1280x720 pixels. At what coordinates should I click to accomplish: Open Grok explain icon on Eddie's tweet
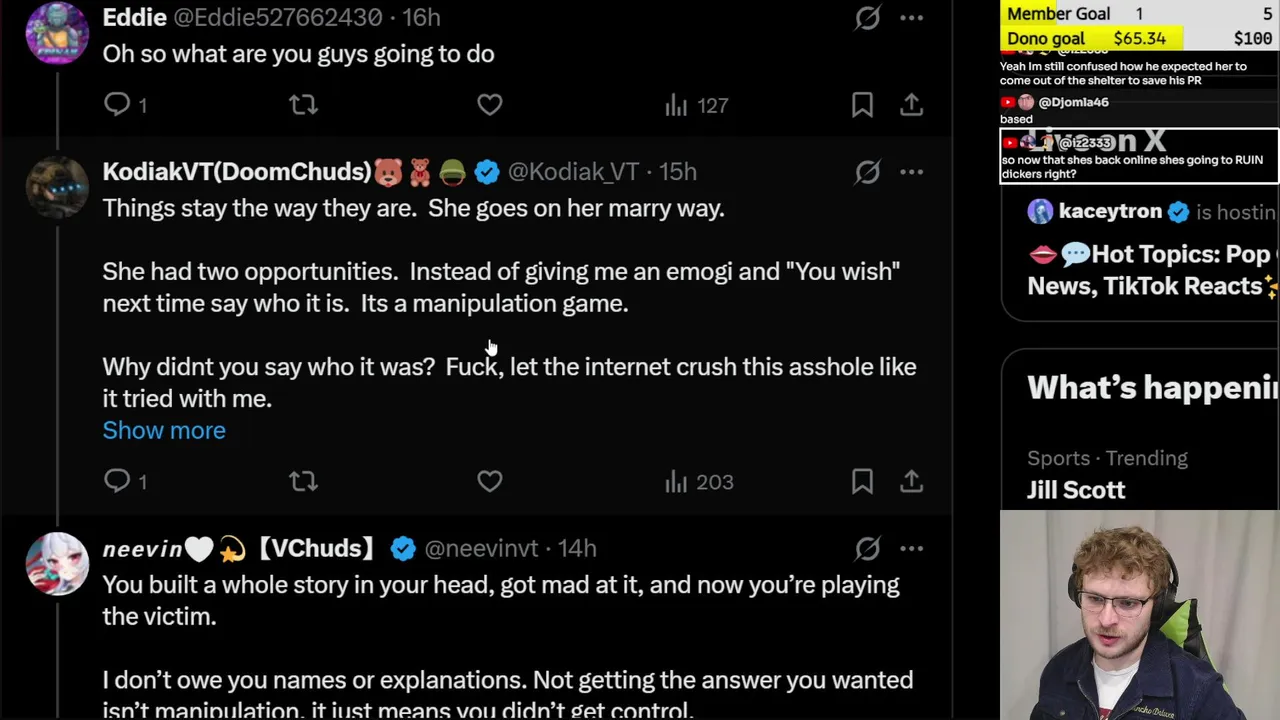[x=867, y=17]
